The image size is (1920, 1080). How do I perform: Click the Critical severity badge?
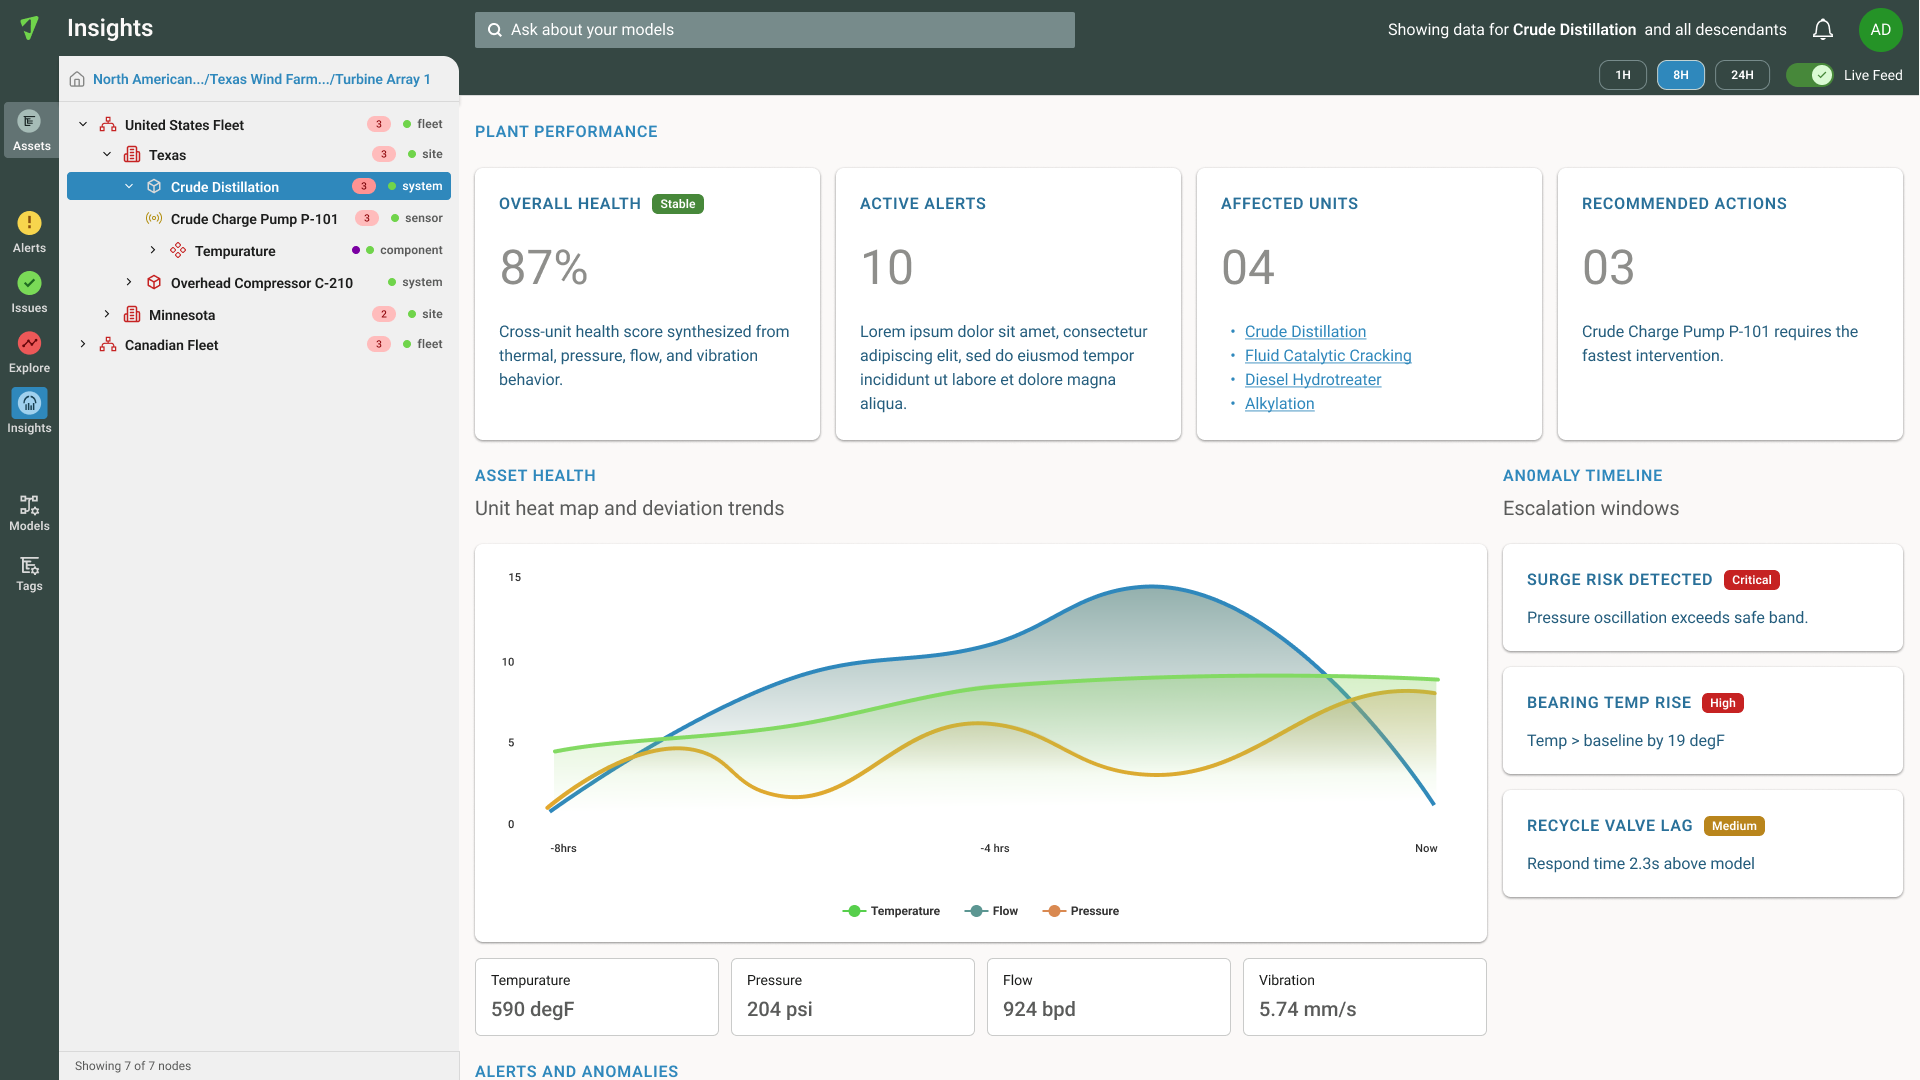pyautogui.click(x=1752, y=580)
